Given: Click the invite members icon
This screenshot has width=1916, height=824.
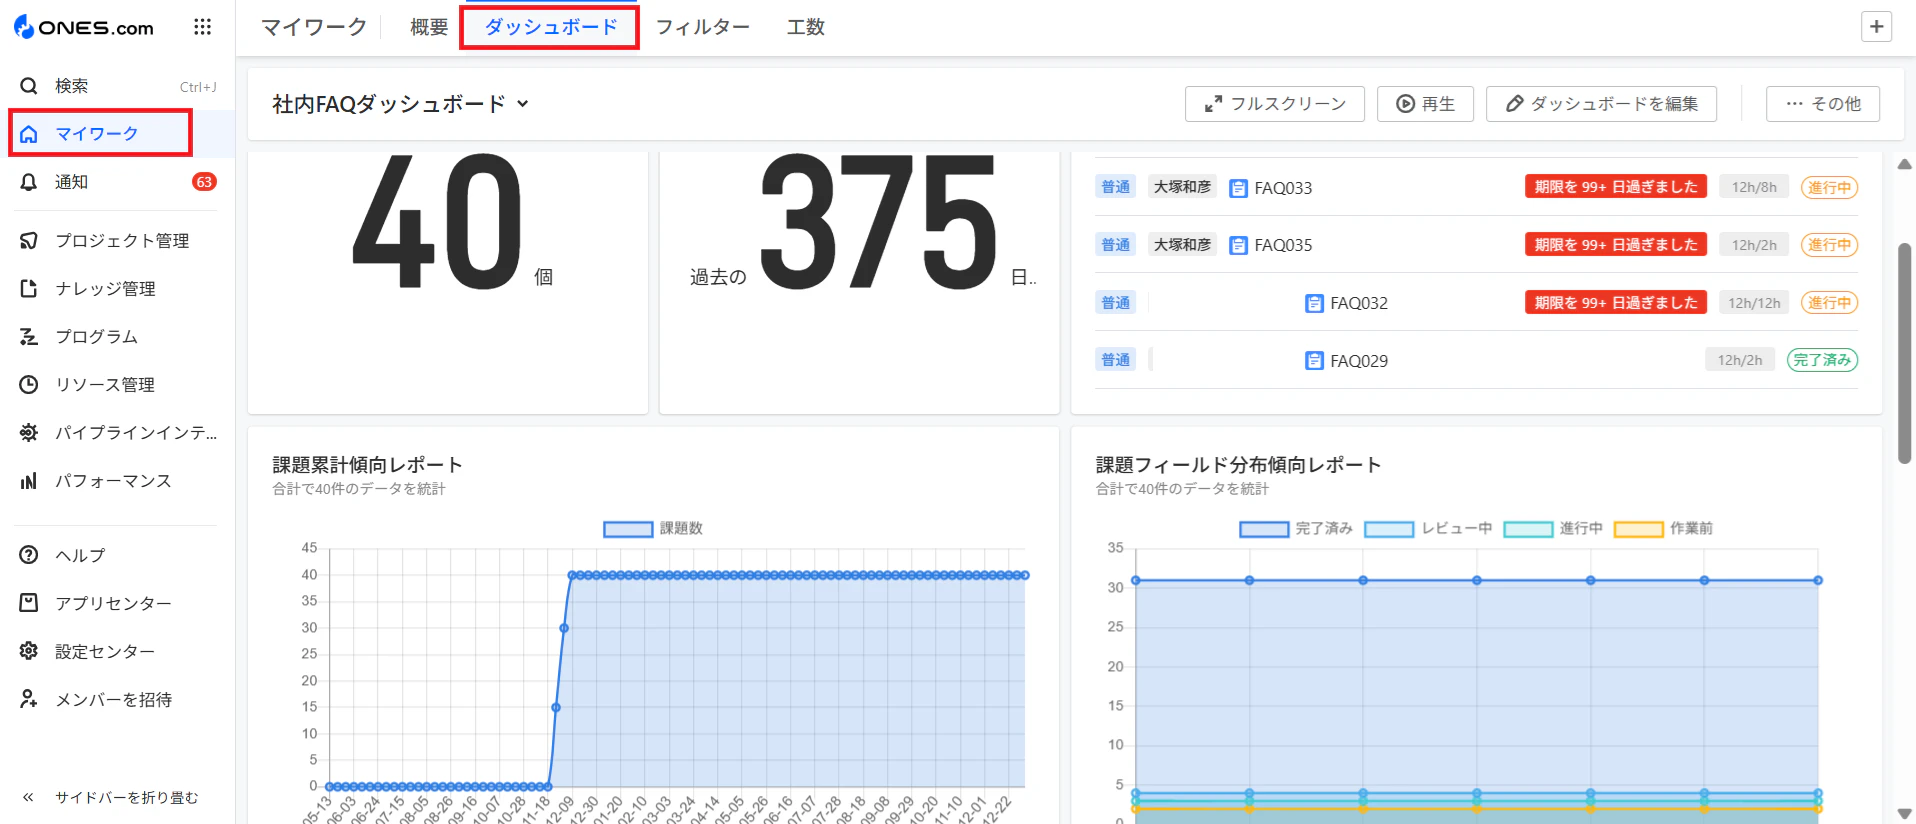Looking at the screenshot, I should [x=29, y=699].
